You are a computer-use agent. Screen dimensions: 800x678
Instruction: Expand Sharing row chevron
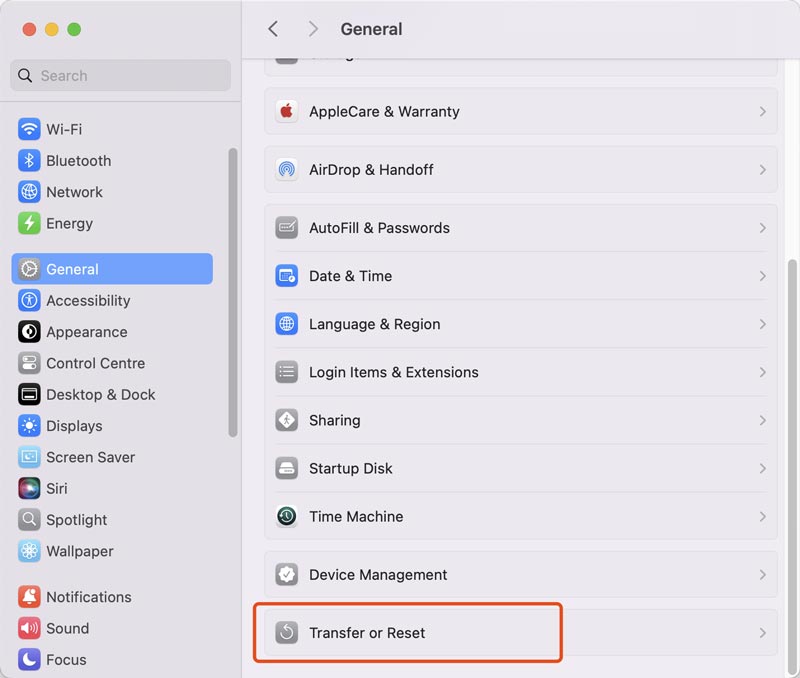[x=762, y=420]
